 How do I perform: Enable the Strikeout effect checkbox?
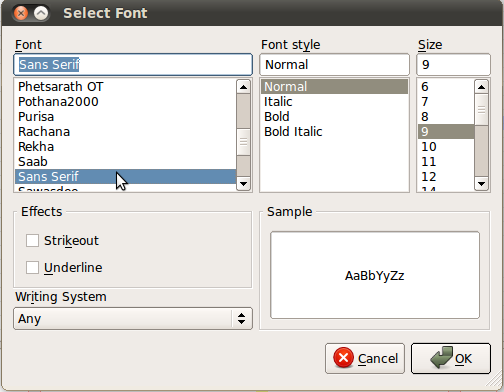click(x=32, y=240)
